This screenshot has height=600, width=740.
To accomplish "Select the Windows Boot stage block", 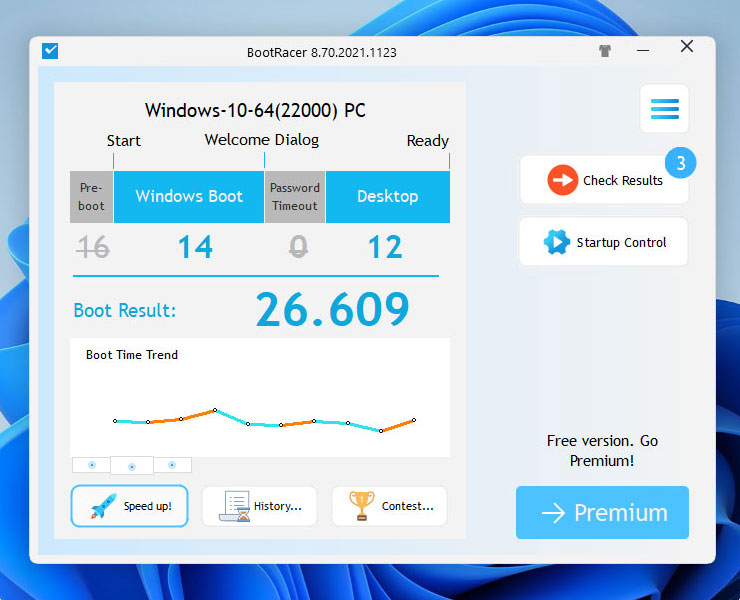I will tap(189, 197).
